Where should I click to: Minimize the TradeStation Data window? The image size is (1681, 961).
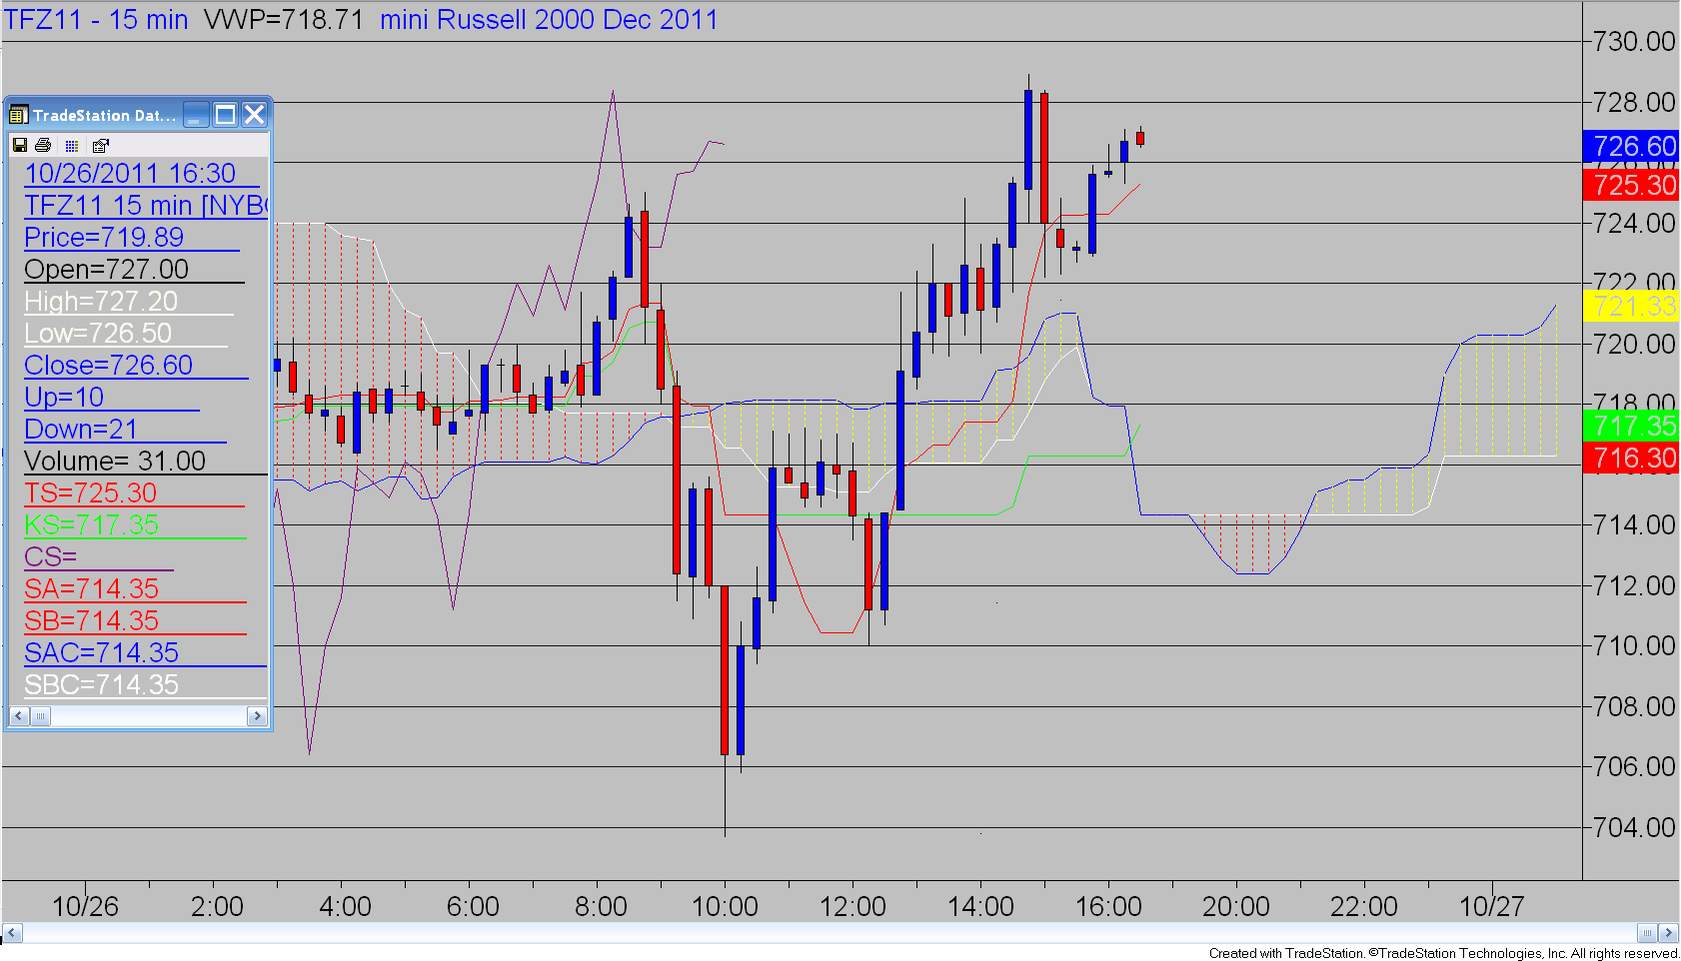coord(196,115)
